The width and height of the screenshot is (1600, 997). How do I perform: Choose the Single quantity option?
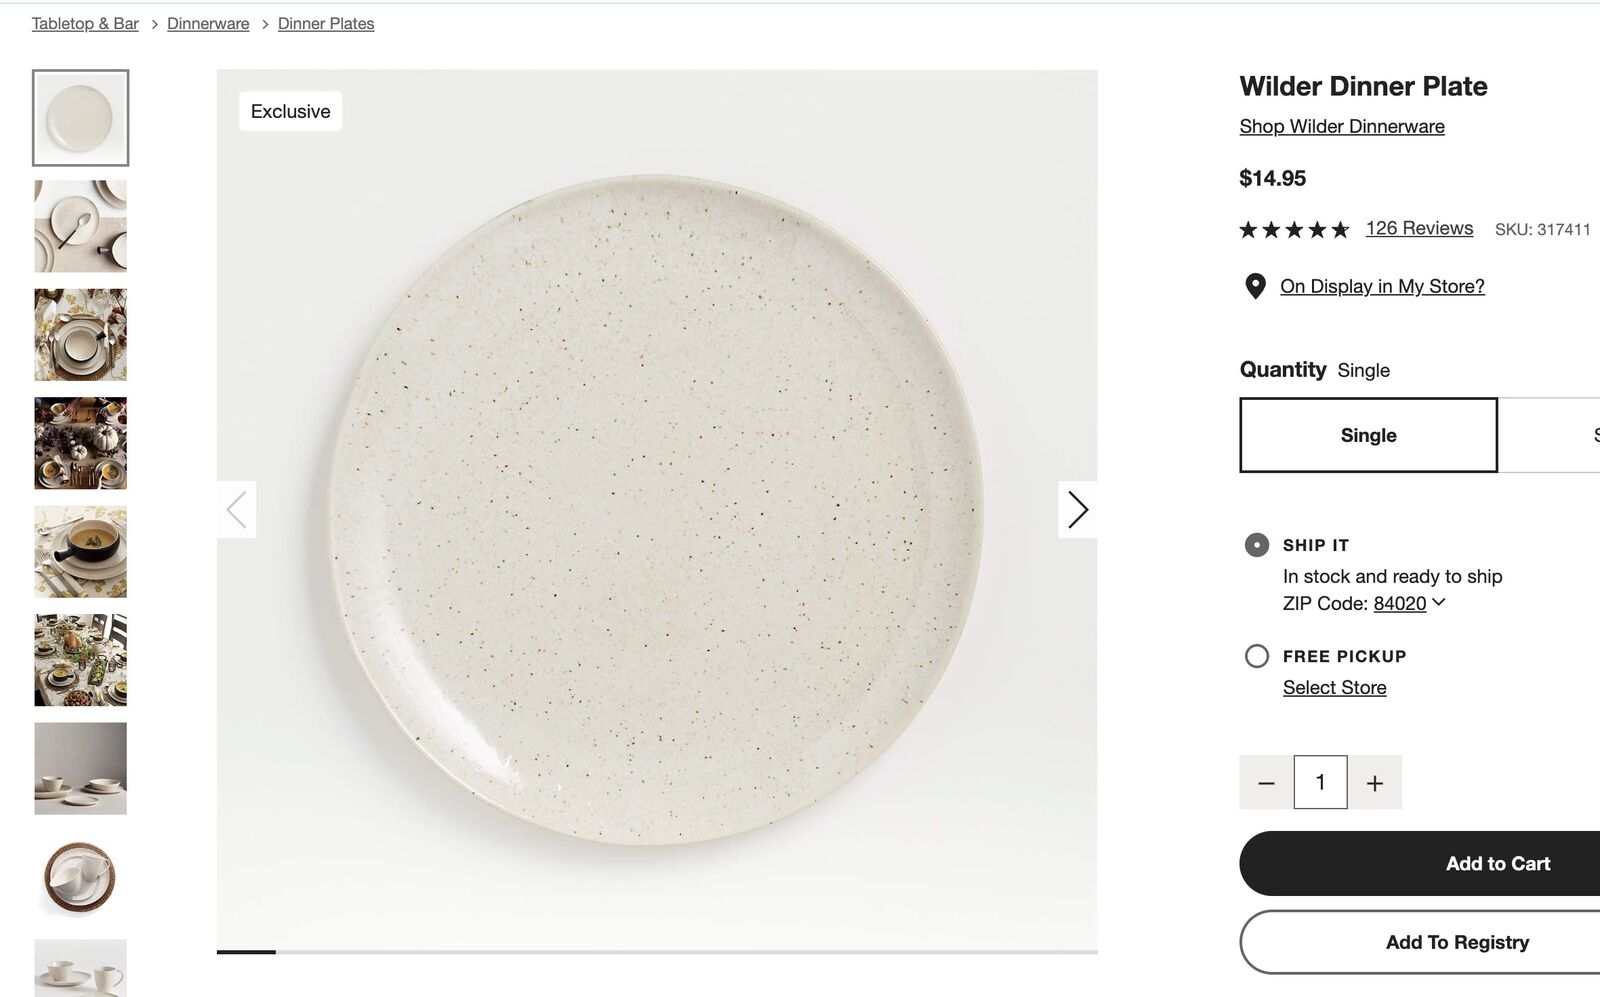click(x=1368, y=435)
